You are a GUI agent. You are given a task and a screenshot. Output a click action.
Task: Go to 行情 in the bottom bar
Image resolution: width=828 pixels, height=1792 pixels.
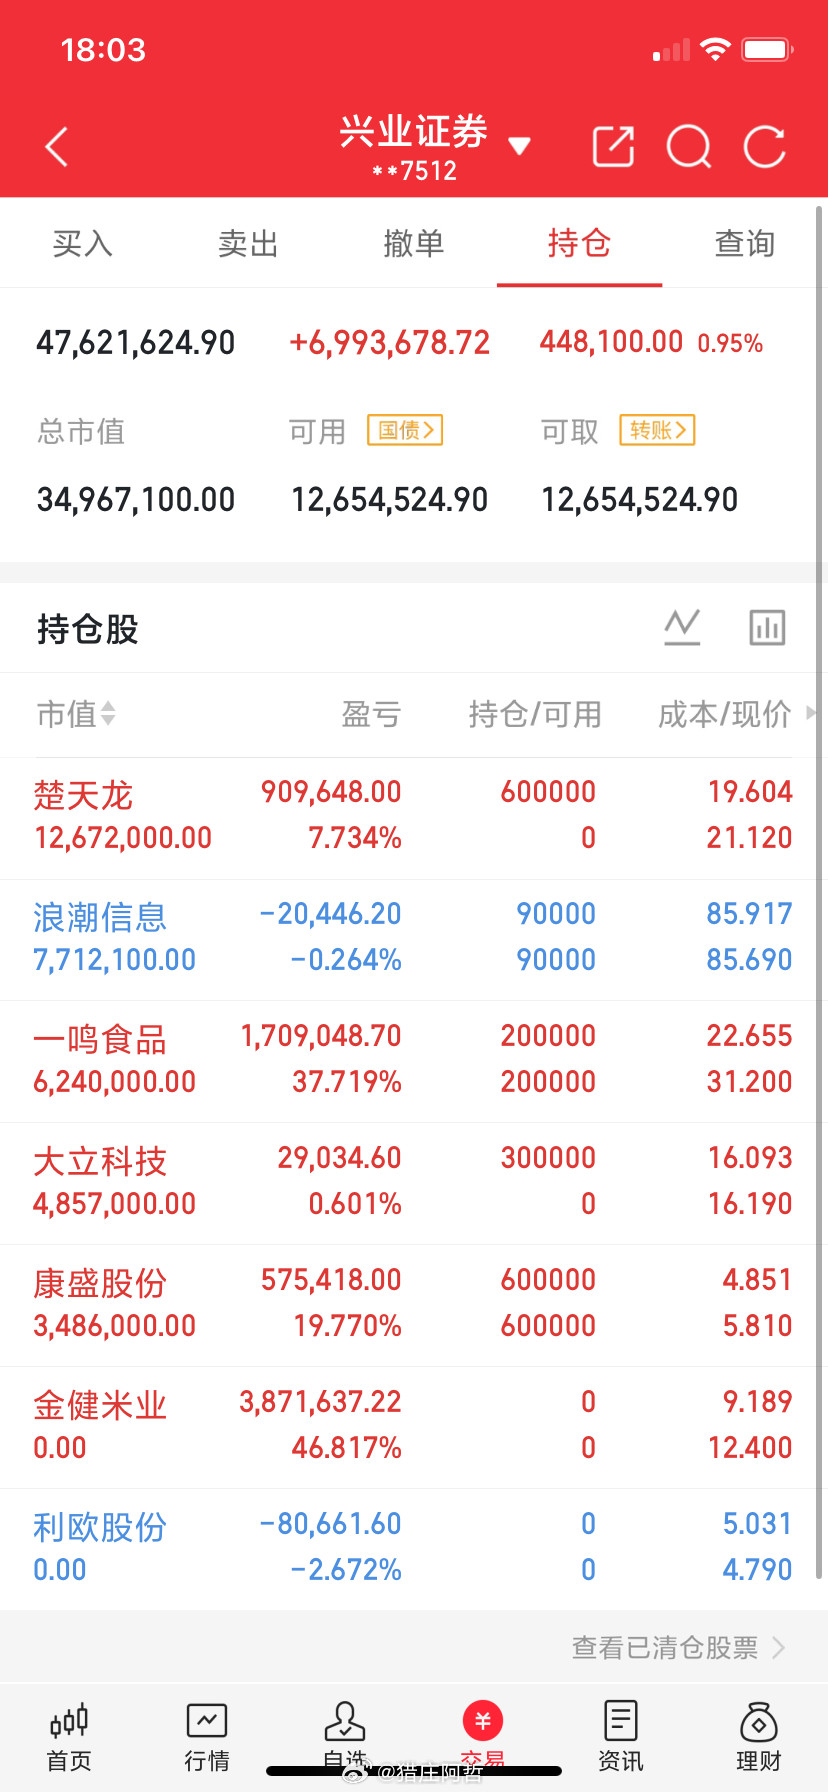click(x=207, y=1737)
